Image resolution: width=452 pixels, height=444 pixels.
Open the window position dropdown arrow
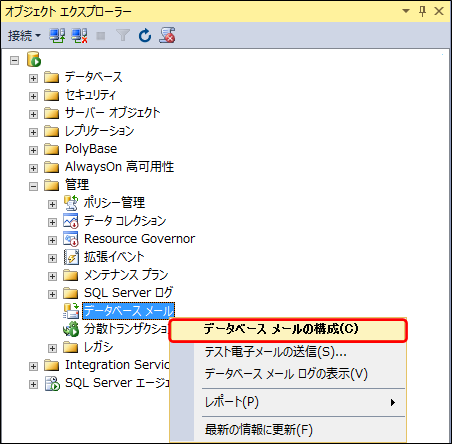coord(406,11)
